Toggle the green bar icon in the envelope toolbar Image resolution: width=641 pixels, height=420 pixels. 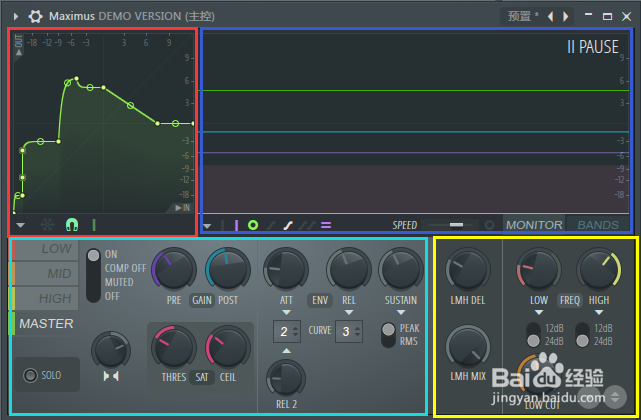[94, 225]
